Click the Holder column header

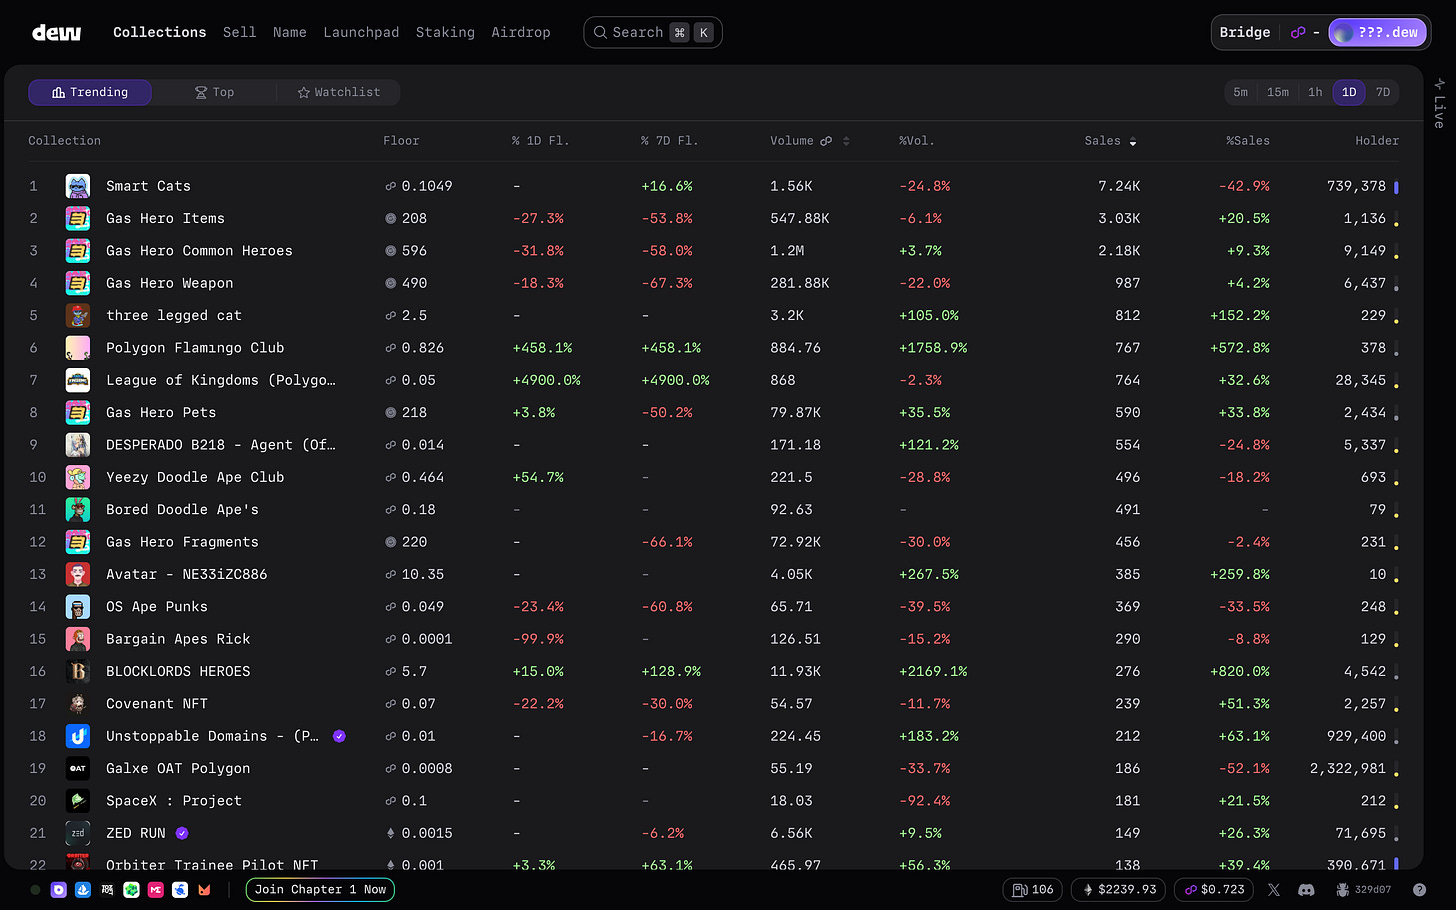click(1377, 141)
